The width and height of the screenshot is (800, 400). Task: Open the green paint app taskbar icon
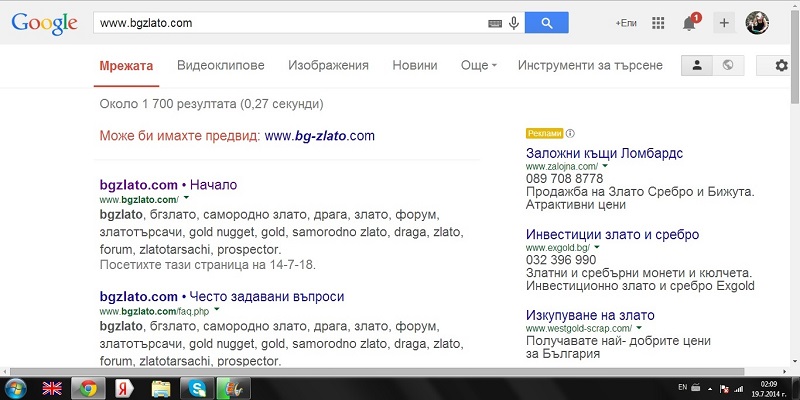(233, 389)
